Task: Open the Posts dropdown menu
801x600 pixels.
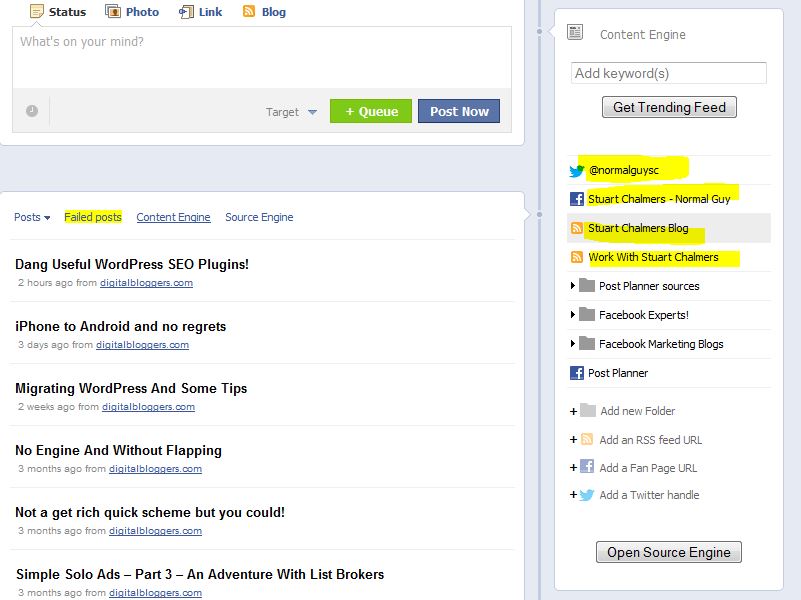Action: (x=32, y=217)
